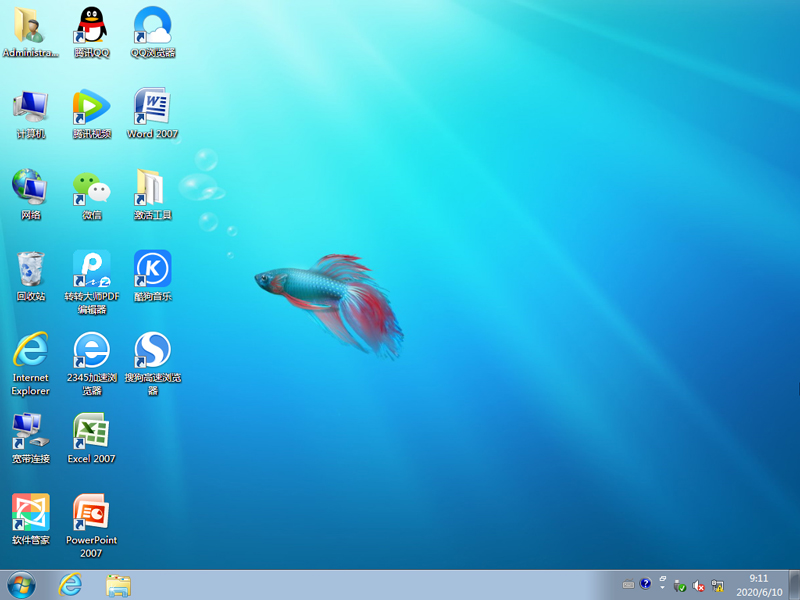This screenshot has height=600, width=800.
Task: Open the Windows Start menu
Action: pos(20,585)
